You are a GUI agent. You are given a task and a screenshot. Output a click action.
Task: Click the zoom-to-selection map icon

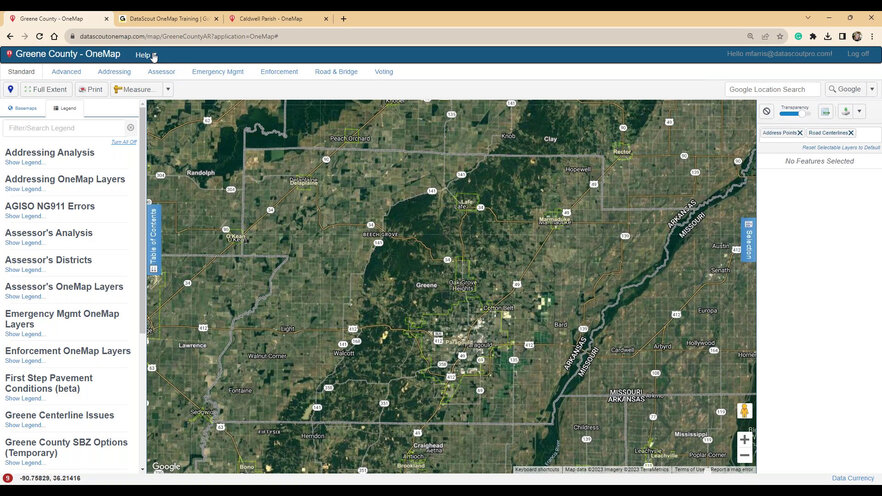[x=825, y=112]
